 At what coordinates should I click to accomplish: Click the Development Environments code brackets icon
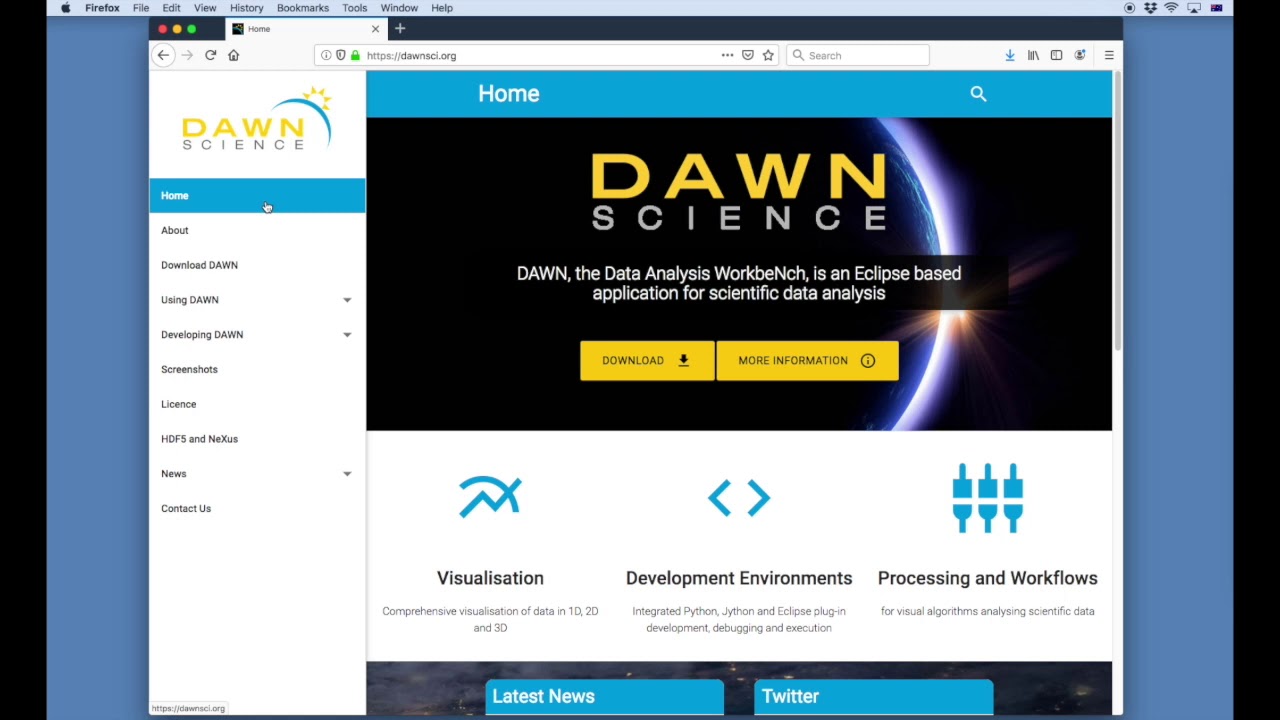click(739, 497)
